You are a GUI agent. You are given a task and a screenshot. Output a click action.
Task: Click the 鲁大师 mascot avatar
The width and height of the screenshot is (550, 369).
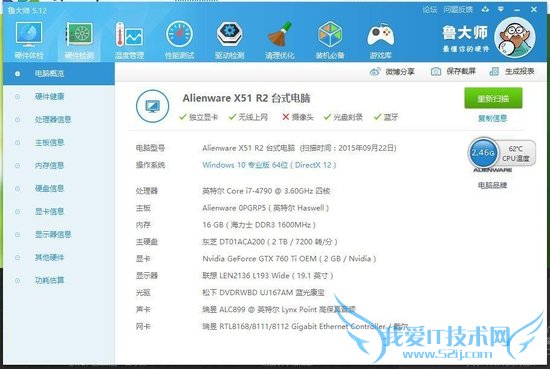pyautogui.click(x=515, y=38)
